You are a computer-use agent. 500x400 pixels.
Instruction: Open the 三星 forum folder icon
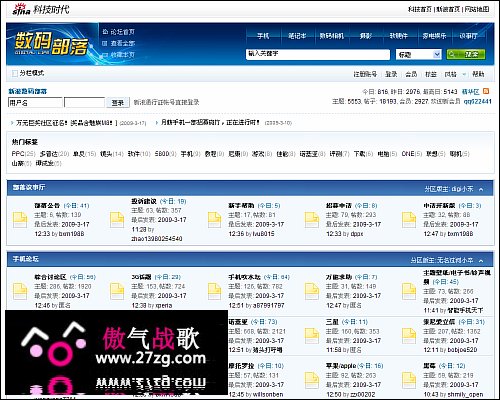pos(312,336)
